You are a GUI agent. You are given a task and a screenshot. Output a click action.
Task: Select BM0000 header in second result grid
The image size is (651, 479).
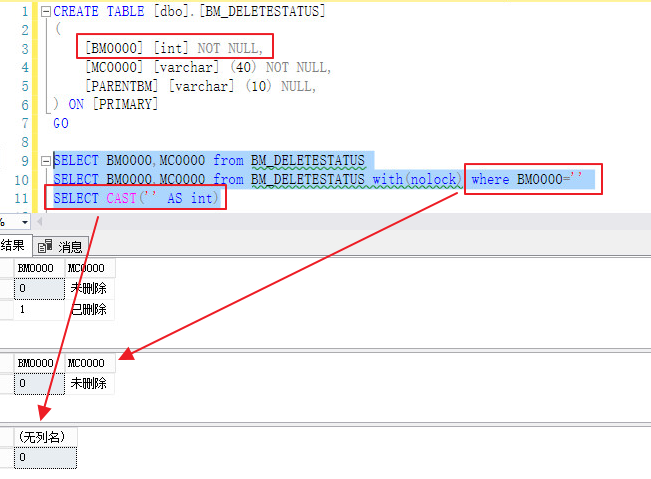pos(39,363)
